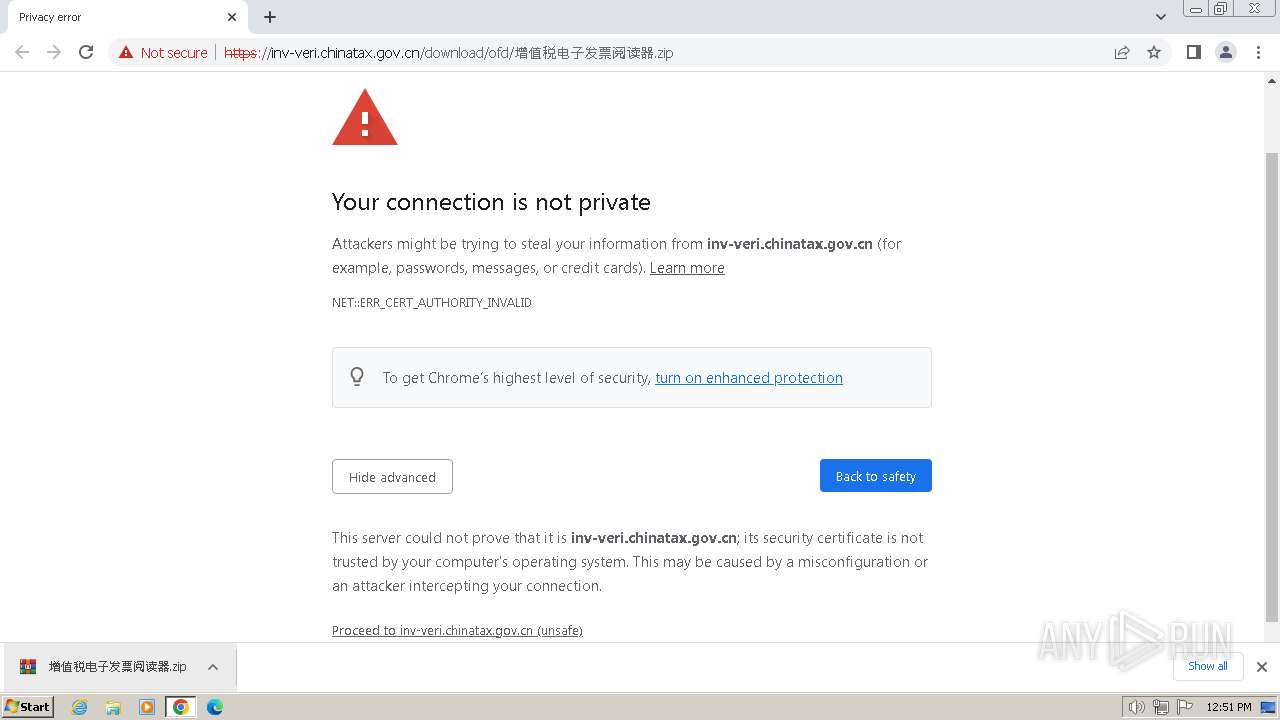Click the Back to safety button
The image size is (1280, 720).
pos(876,476)
